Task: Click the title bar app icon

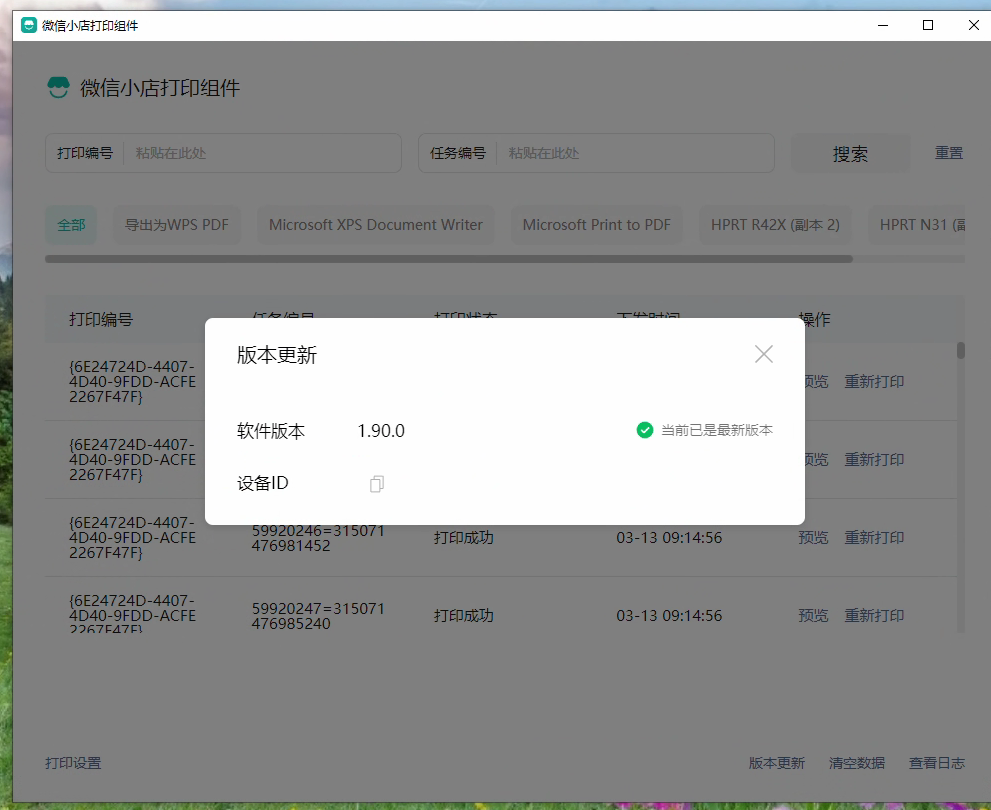Action: click(x=28, y=25)
